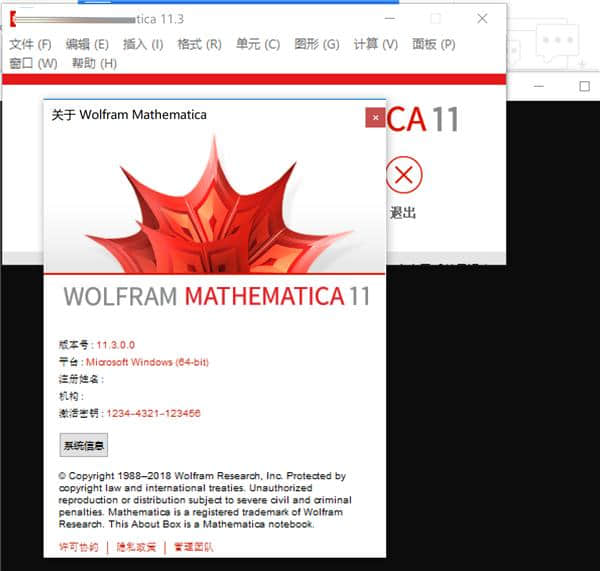Click the 注册姓名 label
The image size is (600, 571).
pyautogui.click(x=81, y=379)
